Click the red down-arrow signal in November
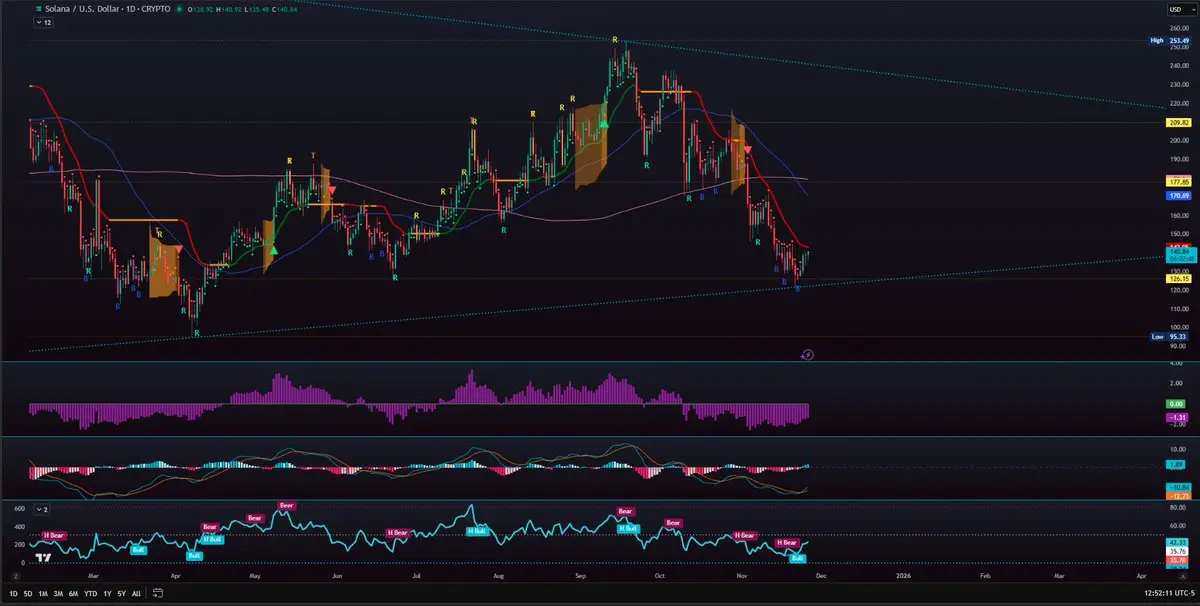 pos(748,150)
